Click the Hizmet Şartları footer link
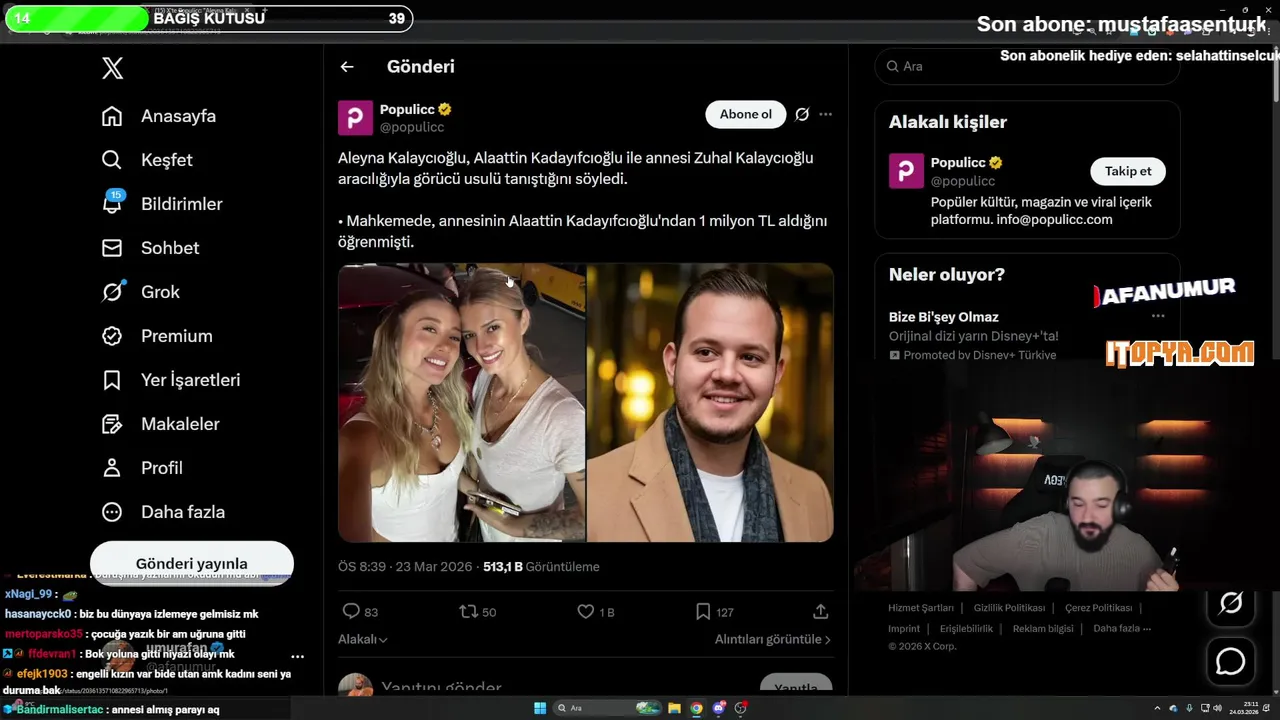The image size is (1280, 720). (921, 608)
